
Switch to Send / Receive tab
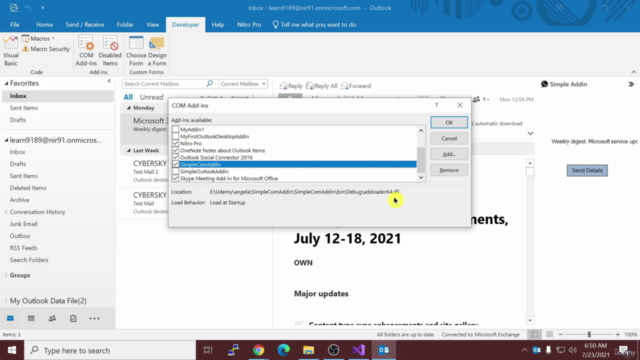coord(84,24)
